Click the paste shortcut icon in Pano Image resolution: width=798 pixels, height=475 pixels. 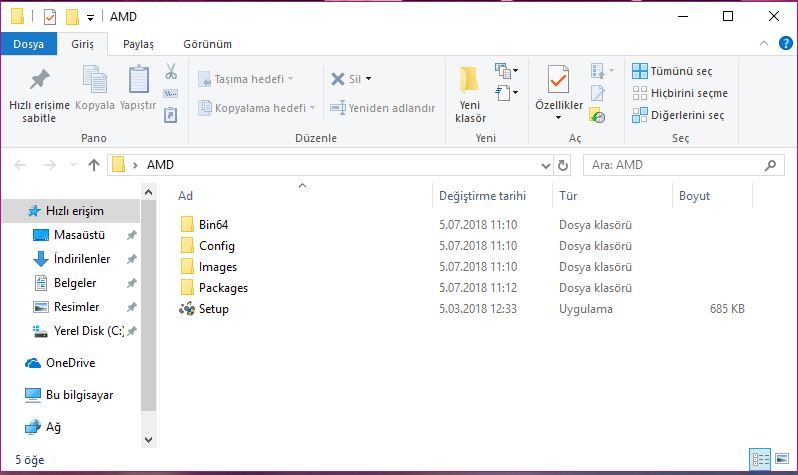click(x=170, y=115)
